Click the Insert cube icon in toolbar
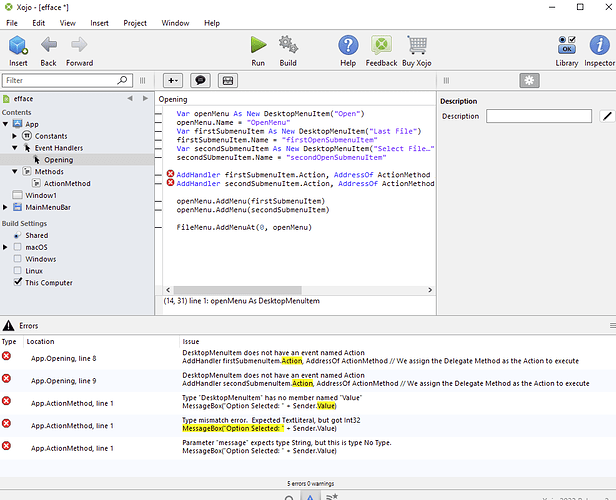 (x=18, y=45)
